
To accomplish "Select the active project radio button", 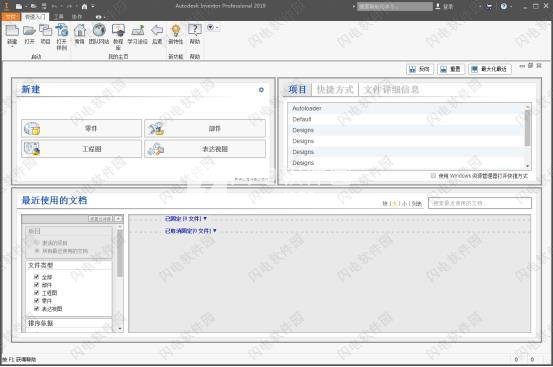I will [37, 243].
